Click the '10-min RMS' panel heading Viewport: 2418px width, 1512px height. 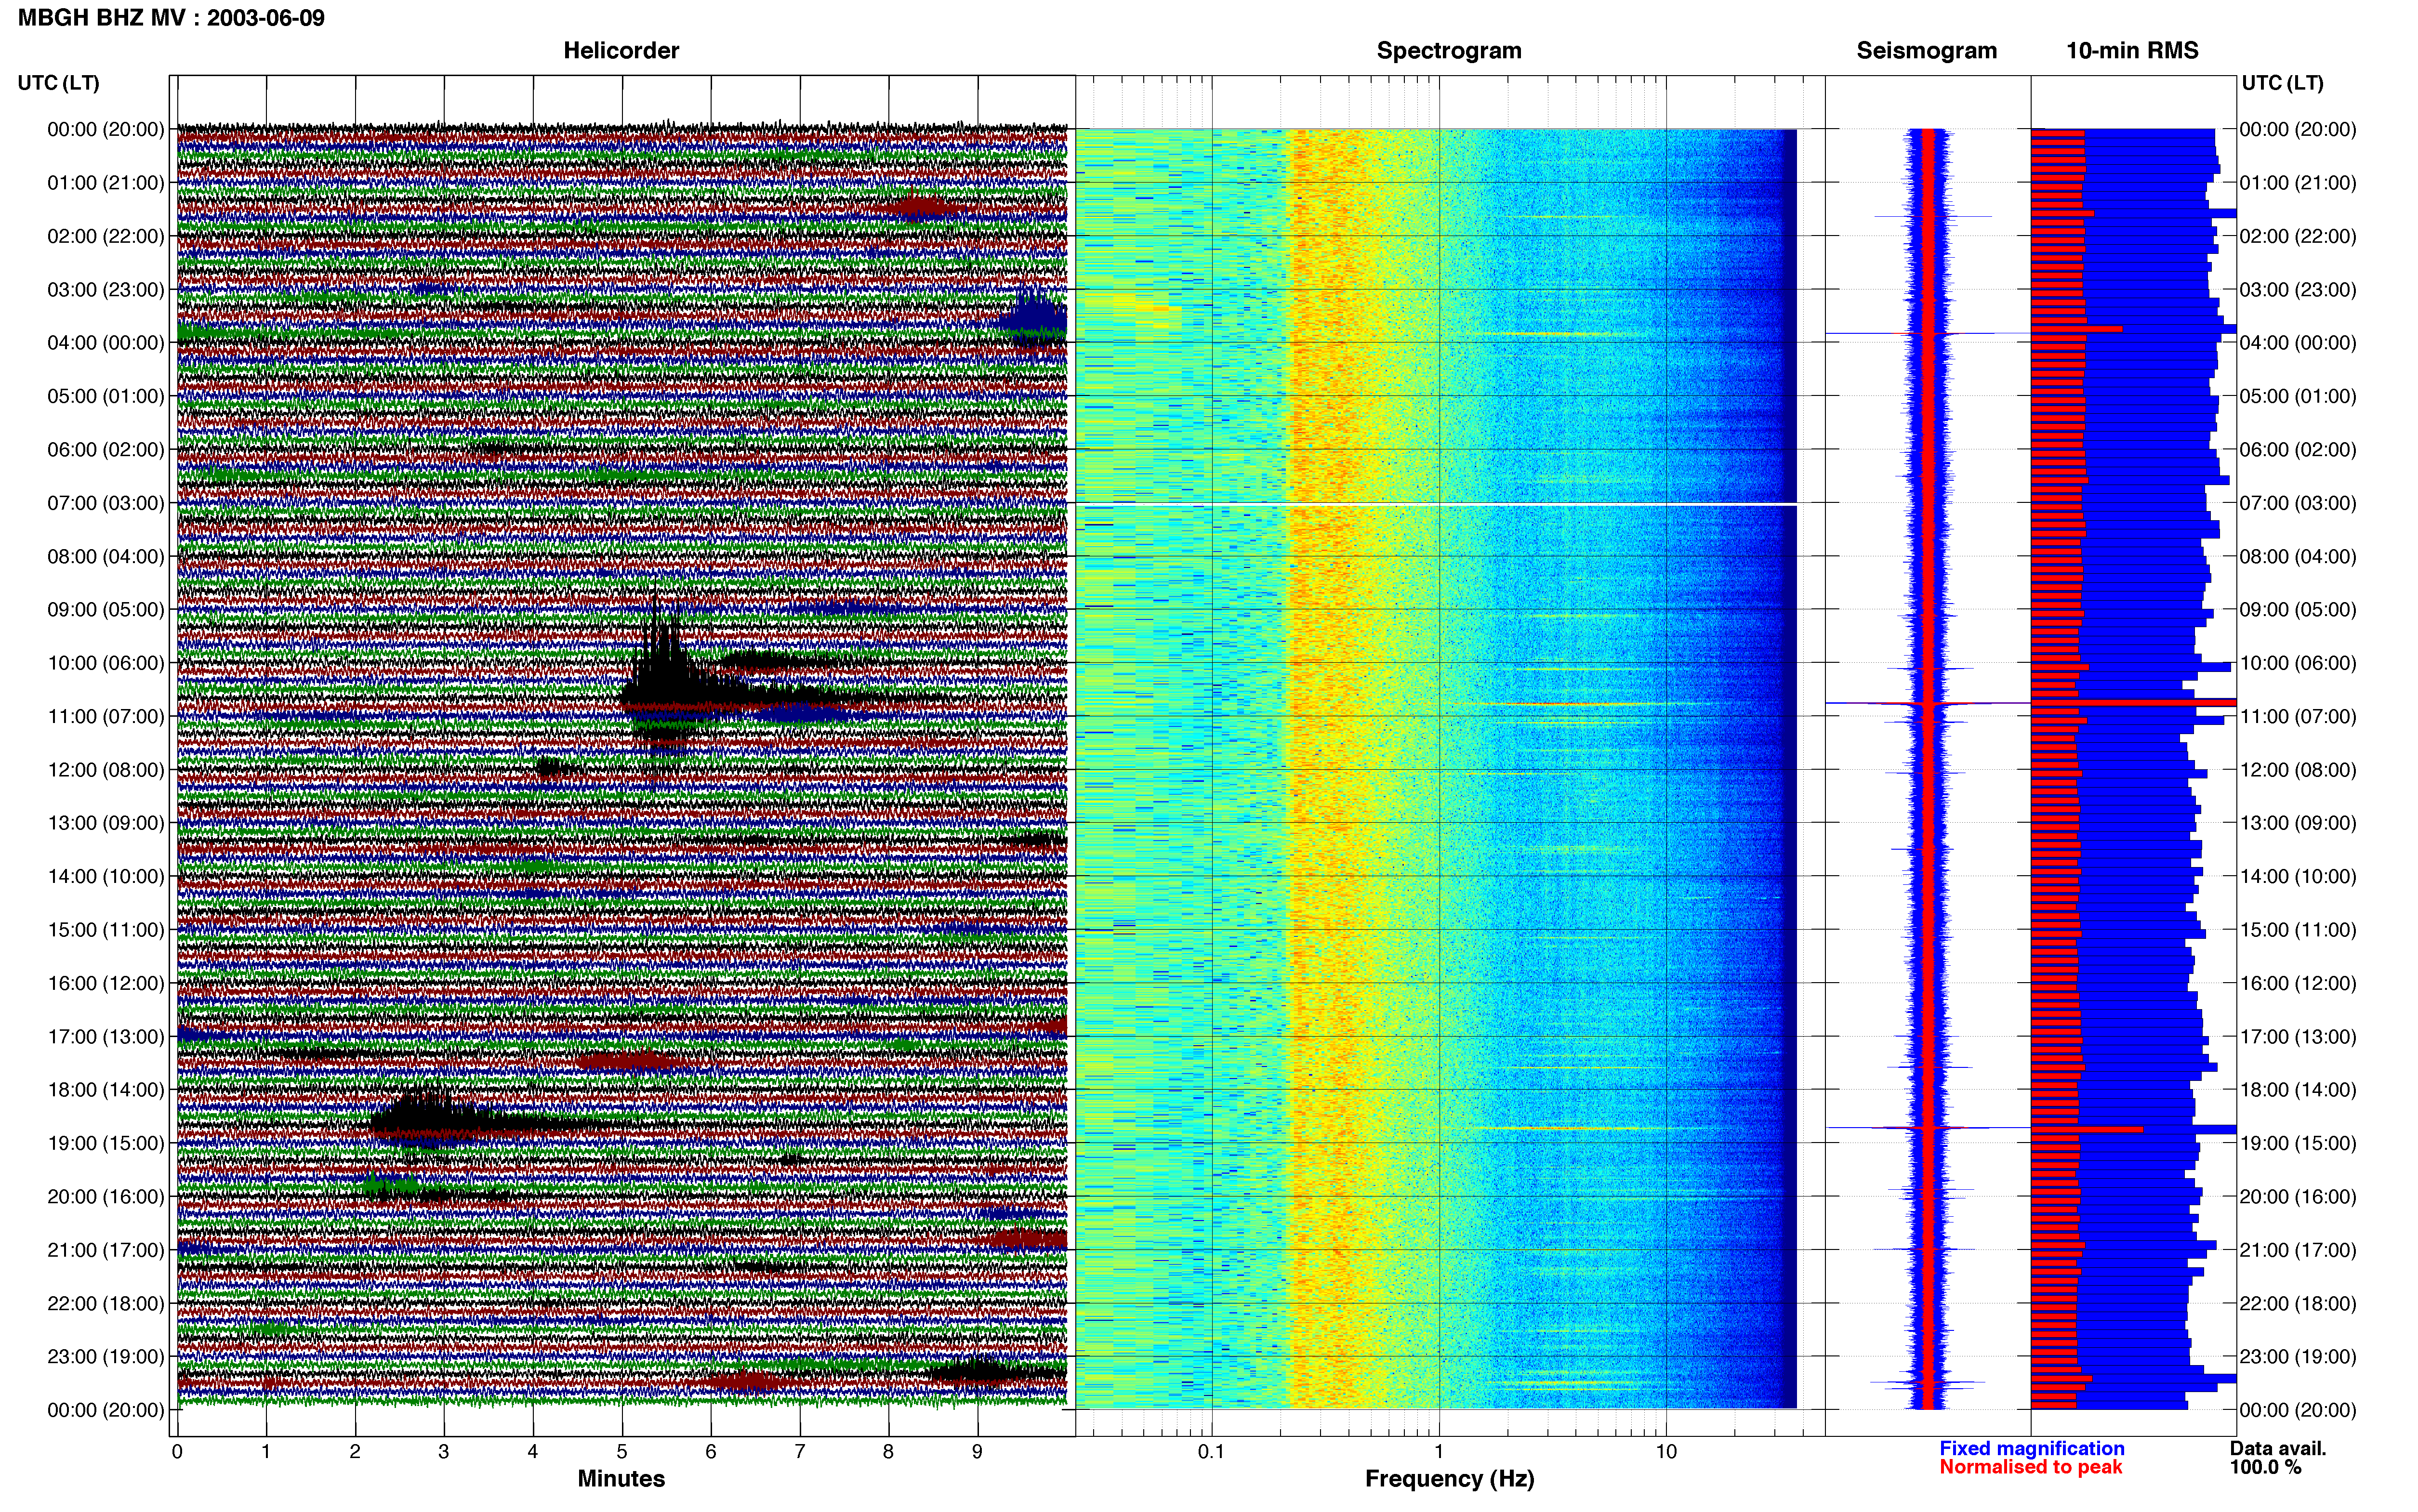(x=2132, y=51)
